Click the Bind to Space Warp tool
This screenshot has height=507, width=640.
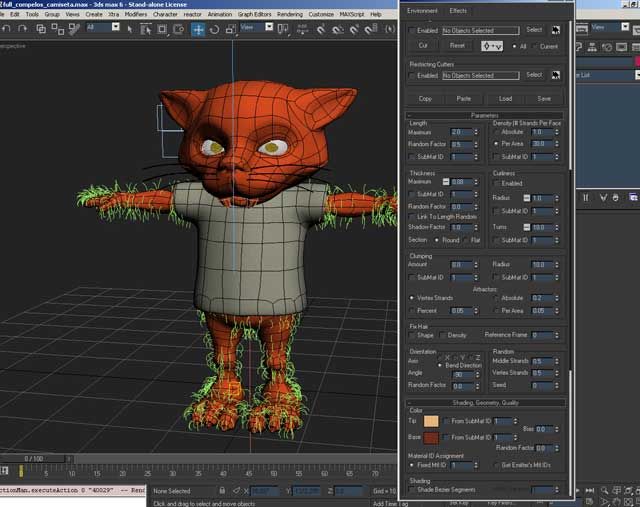(x=74, y=29)
